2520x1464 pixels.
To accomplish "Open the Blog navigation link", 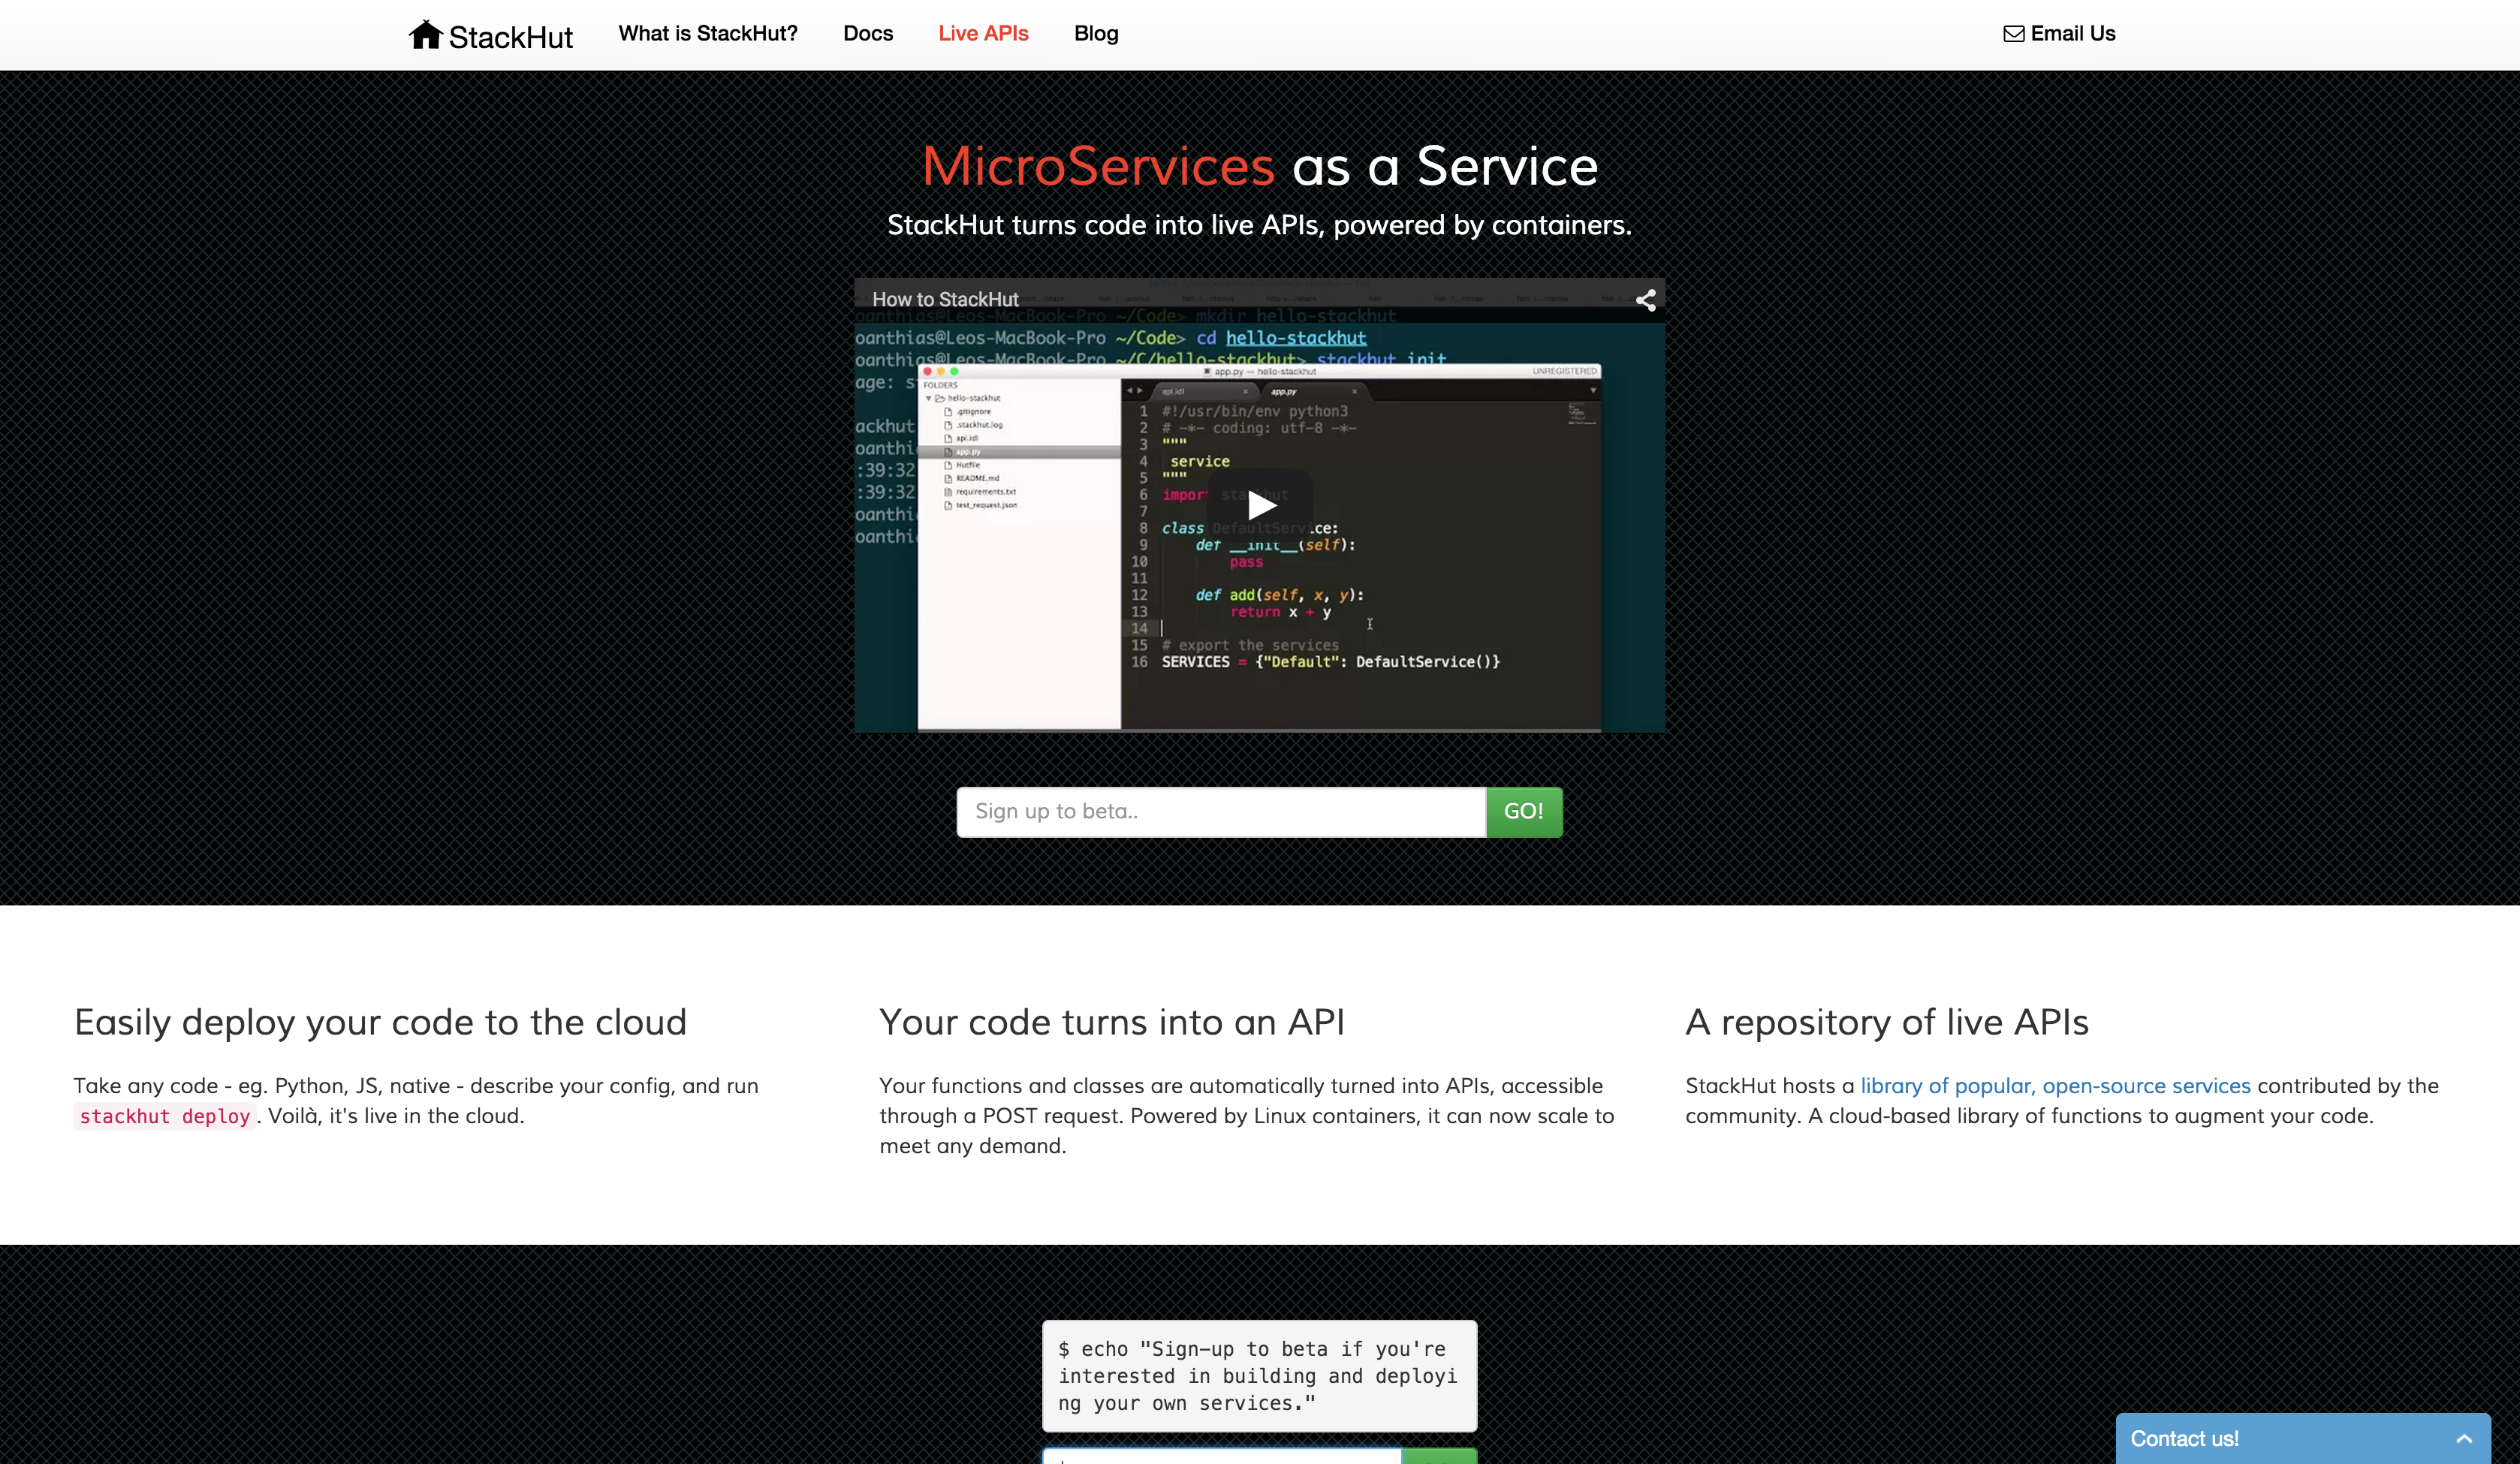I will coord(1096,34).
